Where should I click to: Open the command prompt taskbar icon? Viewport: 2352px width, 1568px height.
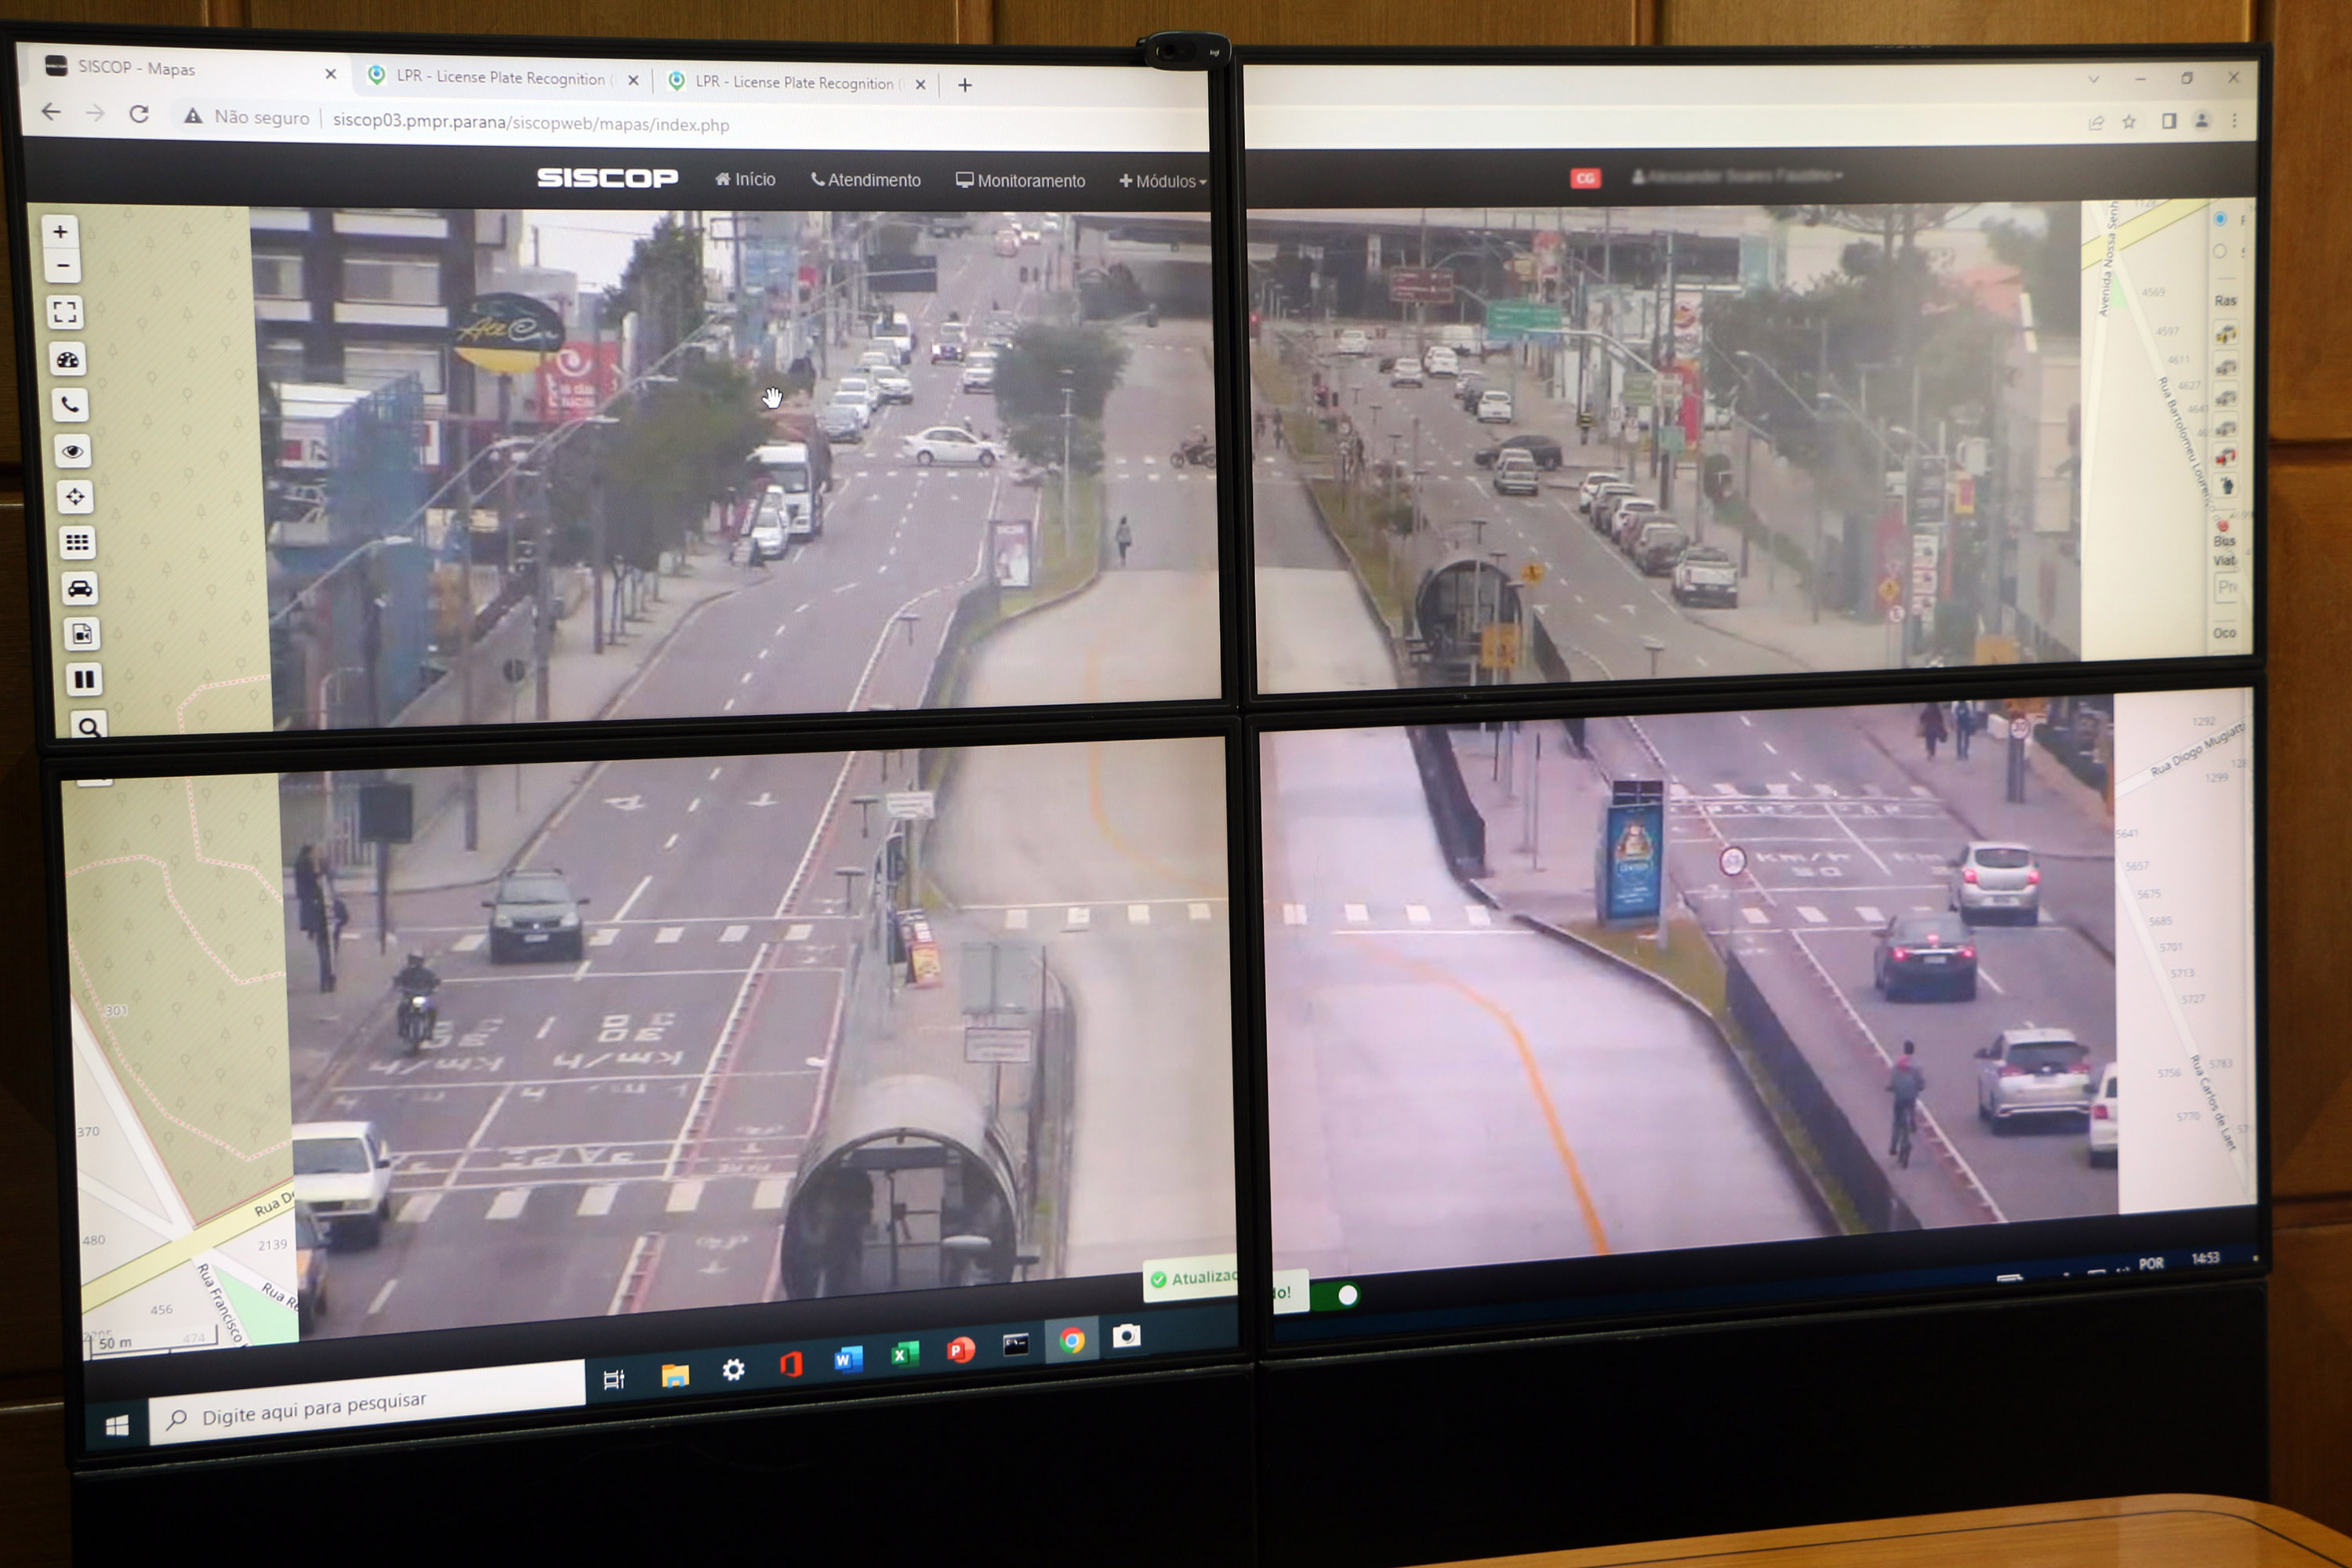pyautogui.click(x=1016, y=1345)
